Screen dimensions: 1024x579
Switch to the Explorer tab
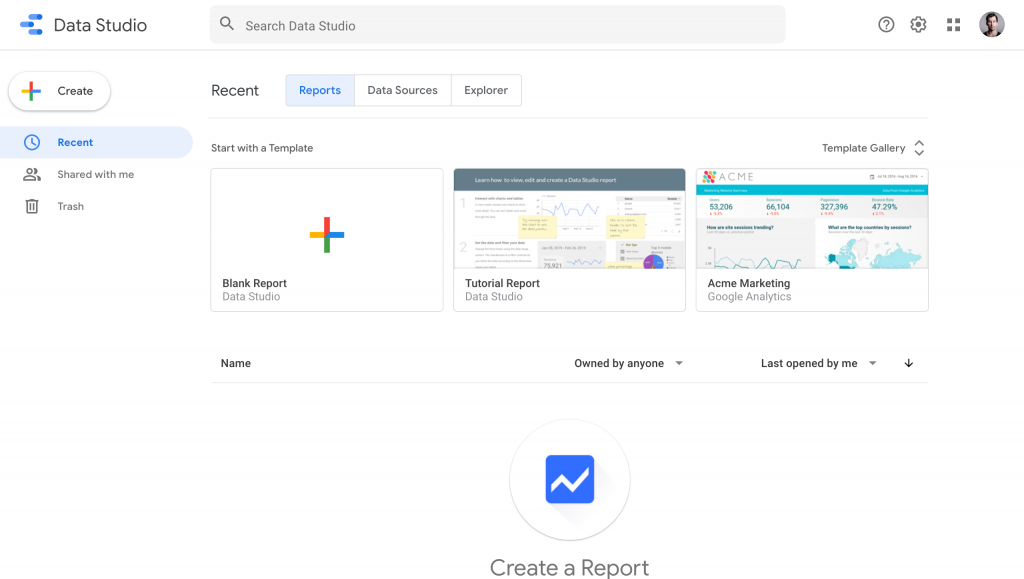click(x=486, y=90)
